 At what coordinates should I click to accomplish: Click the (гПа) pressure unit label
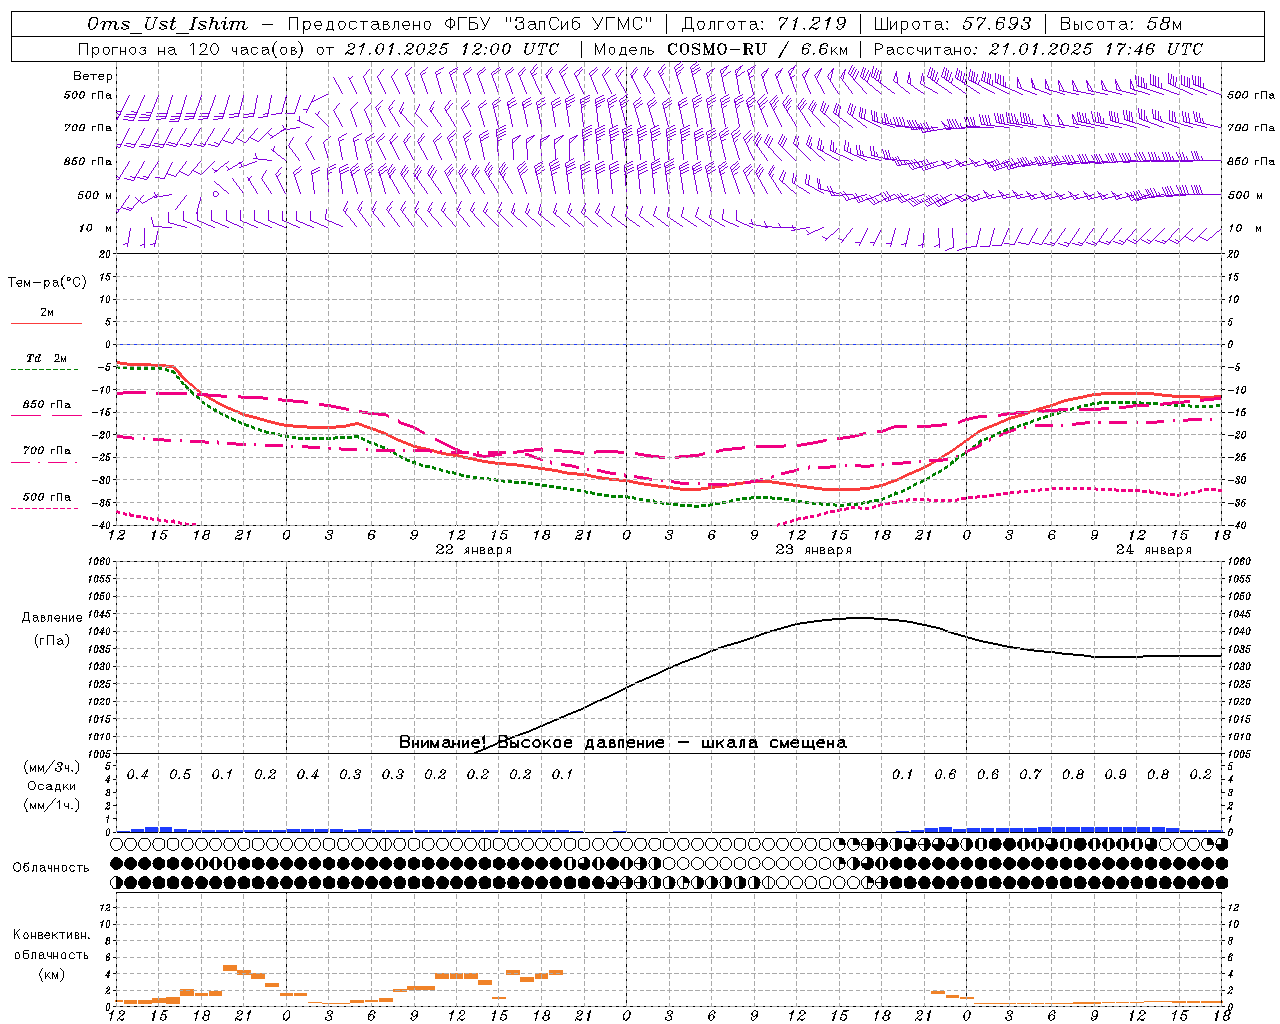[x=52, y=641]
